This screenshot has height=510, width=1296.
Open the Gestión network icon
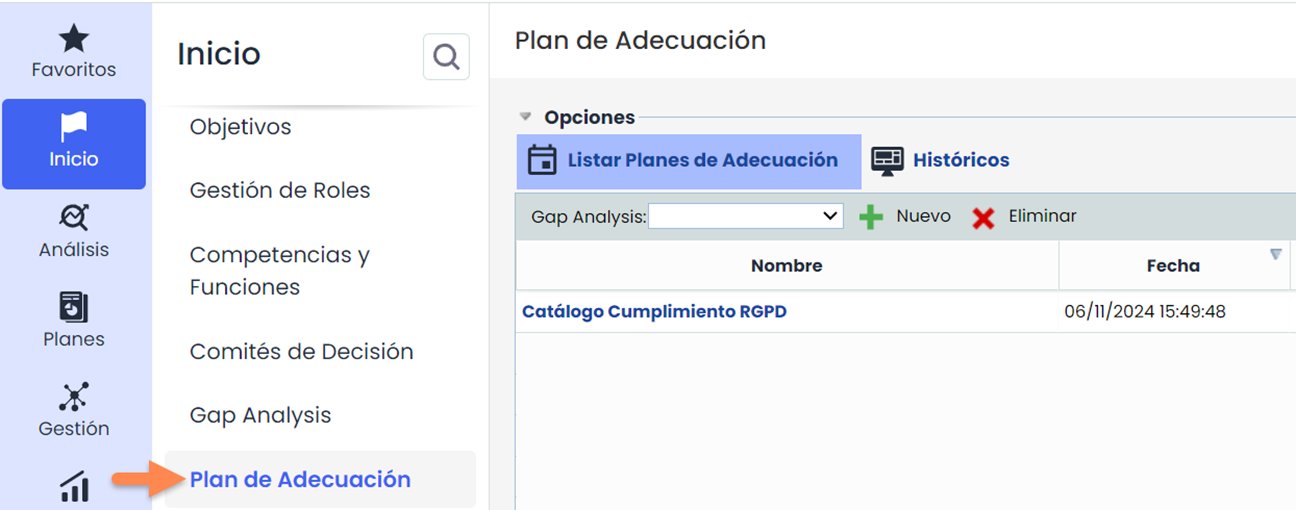(x=74, y=398)
